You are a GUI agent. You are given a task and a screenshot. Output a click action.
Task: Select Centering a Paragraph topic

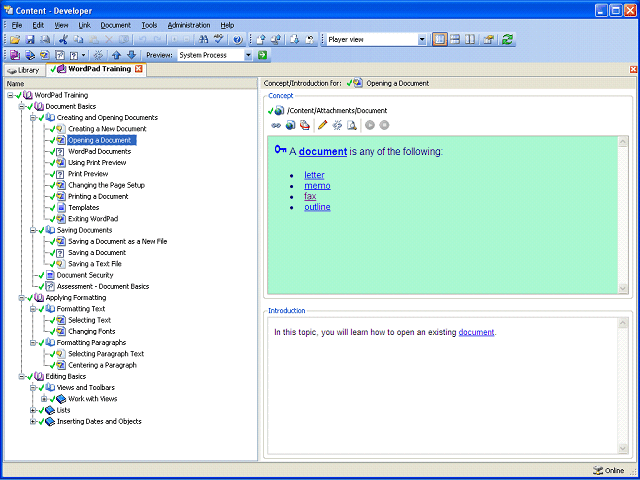[102, 365]
